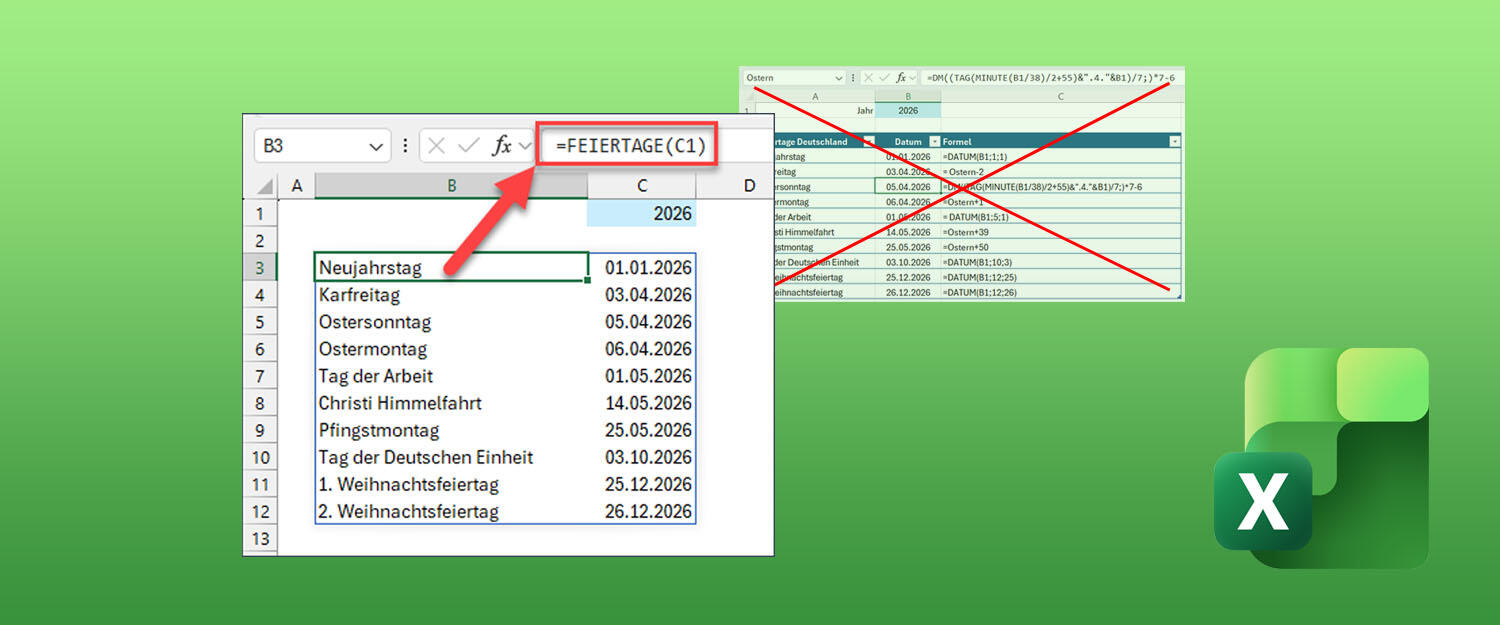Select column header C in the large sheet
The height and width of the screenshot is (625, 1500).
pos(642,185)
